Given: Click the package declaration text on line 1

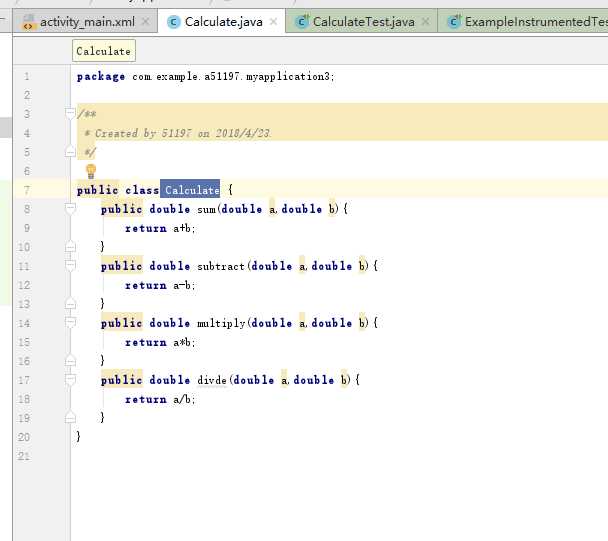Looking at the screenshot, I should 206,76.
